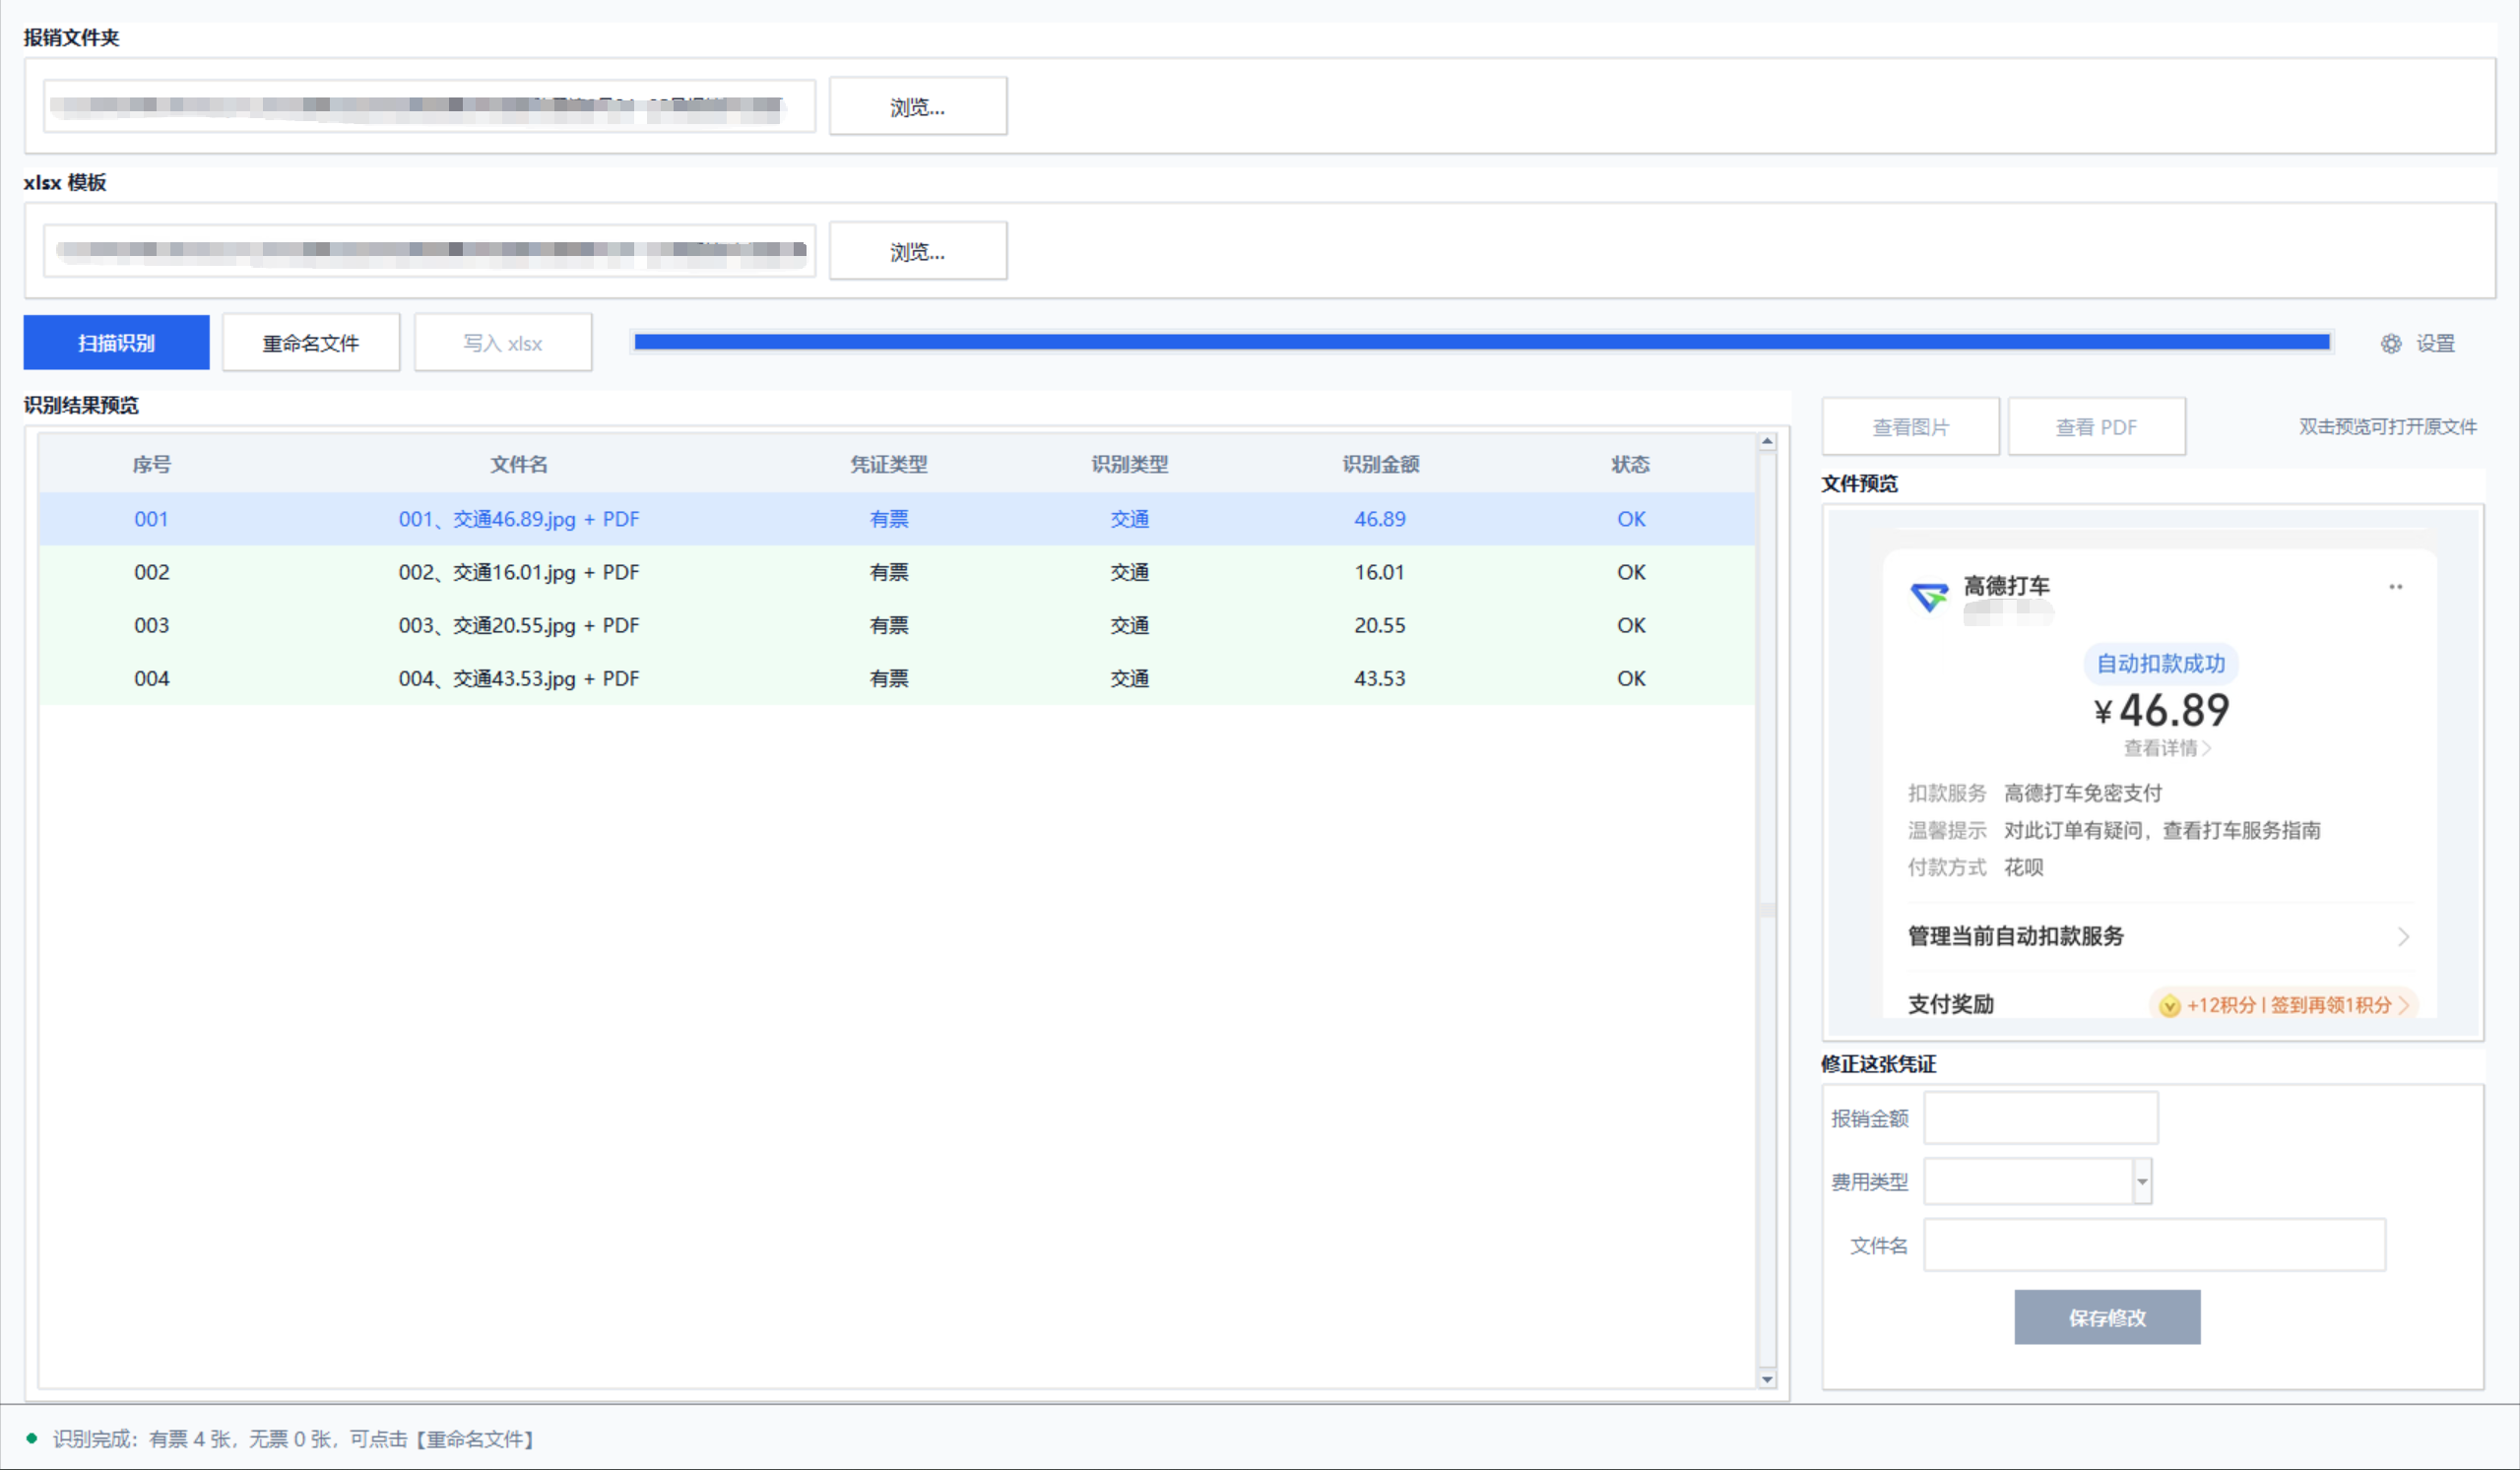Click the 查看图片 button
The image size is (2520, 1470).
click(1911, 427)
